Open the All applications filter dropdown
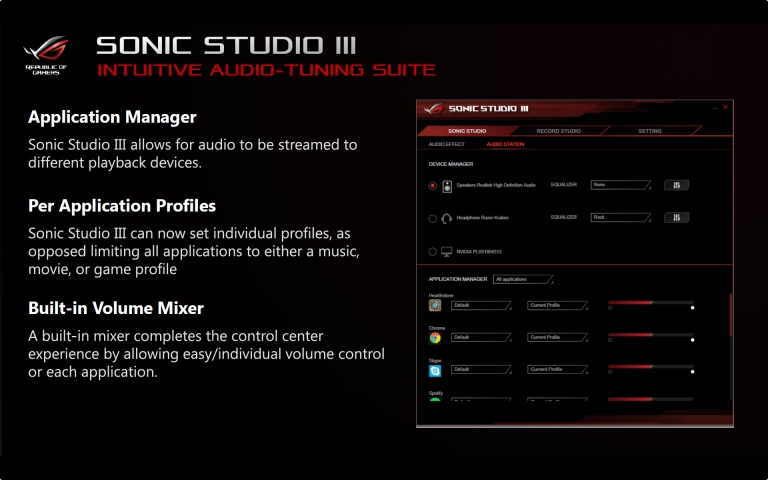The image size is (768, 480). click(x=523, y=280)
